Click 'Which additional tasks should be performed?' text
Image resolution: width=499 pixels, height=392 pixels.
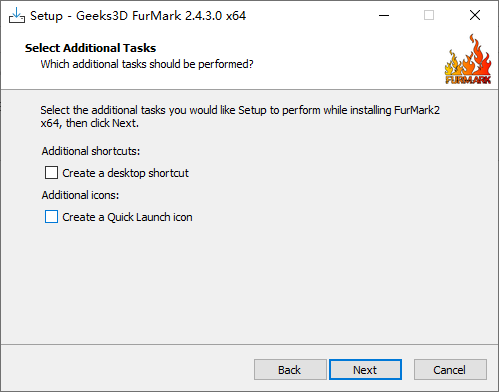click(147, 64)
